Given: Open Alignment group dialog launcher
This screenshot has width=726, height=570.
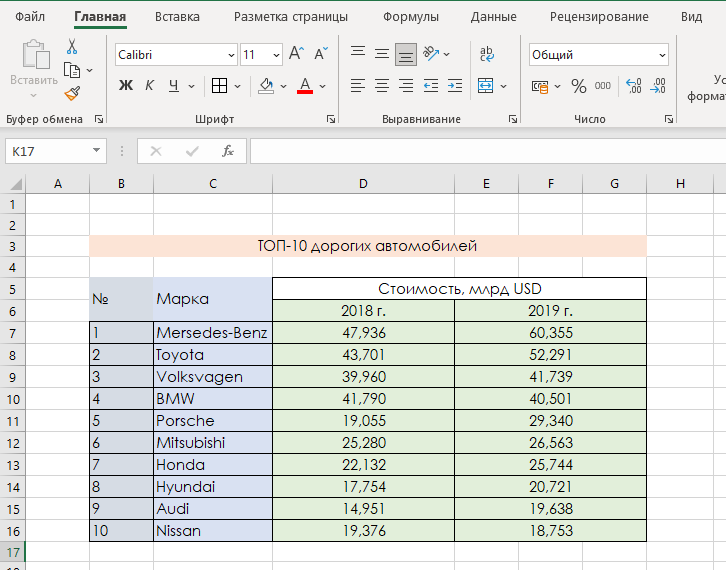Looking at the screenshot, I should [x=513, y=119].
